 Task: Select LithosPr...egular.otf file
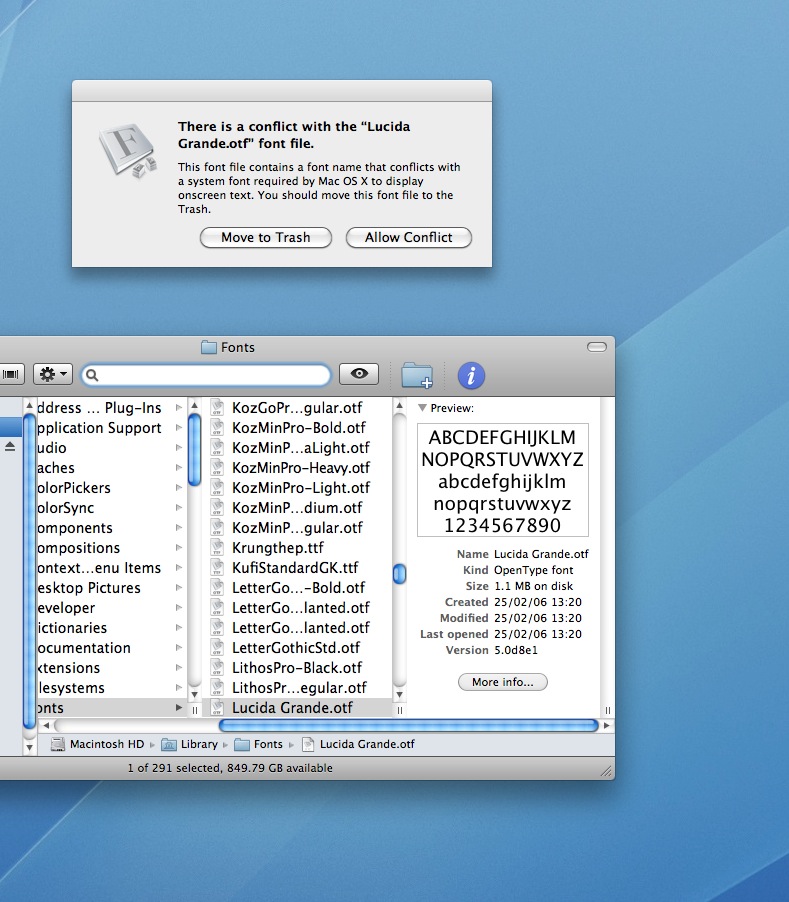297,688
